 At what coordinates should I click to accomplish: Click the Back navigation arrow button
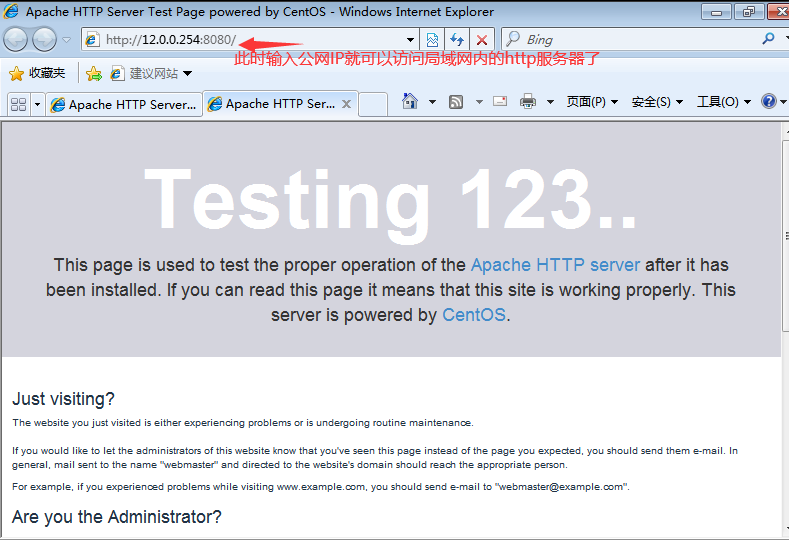(16, 39)
